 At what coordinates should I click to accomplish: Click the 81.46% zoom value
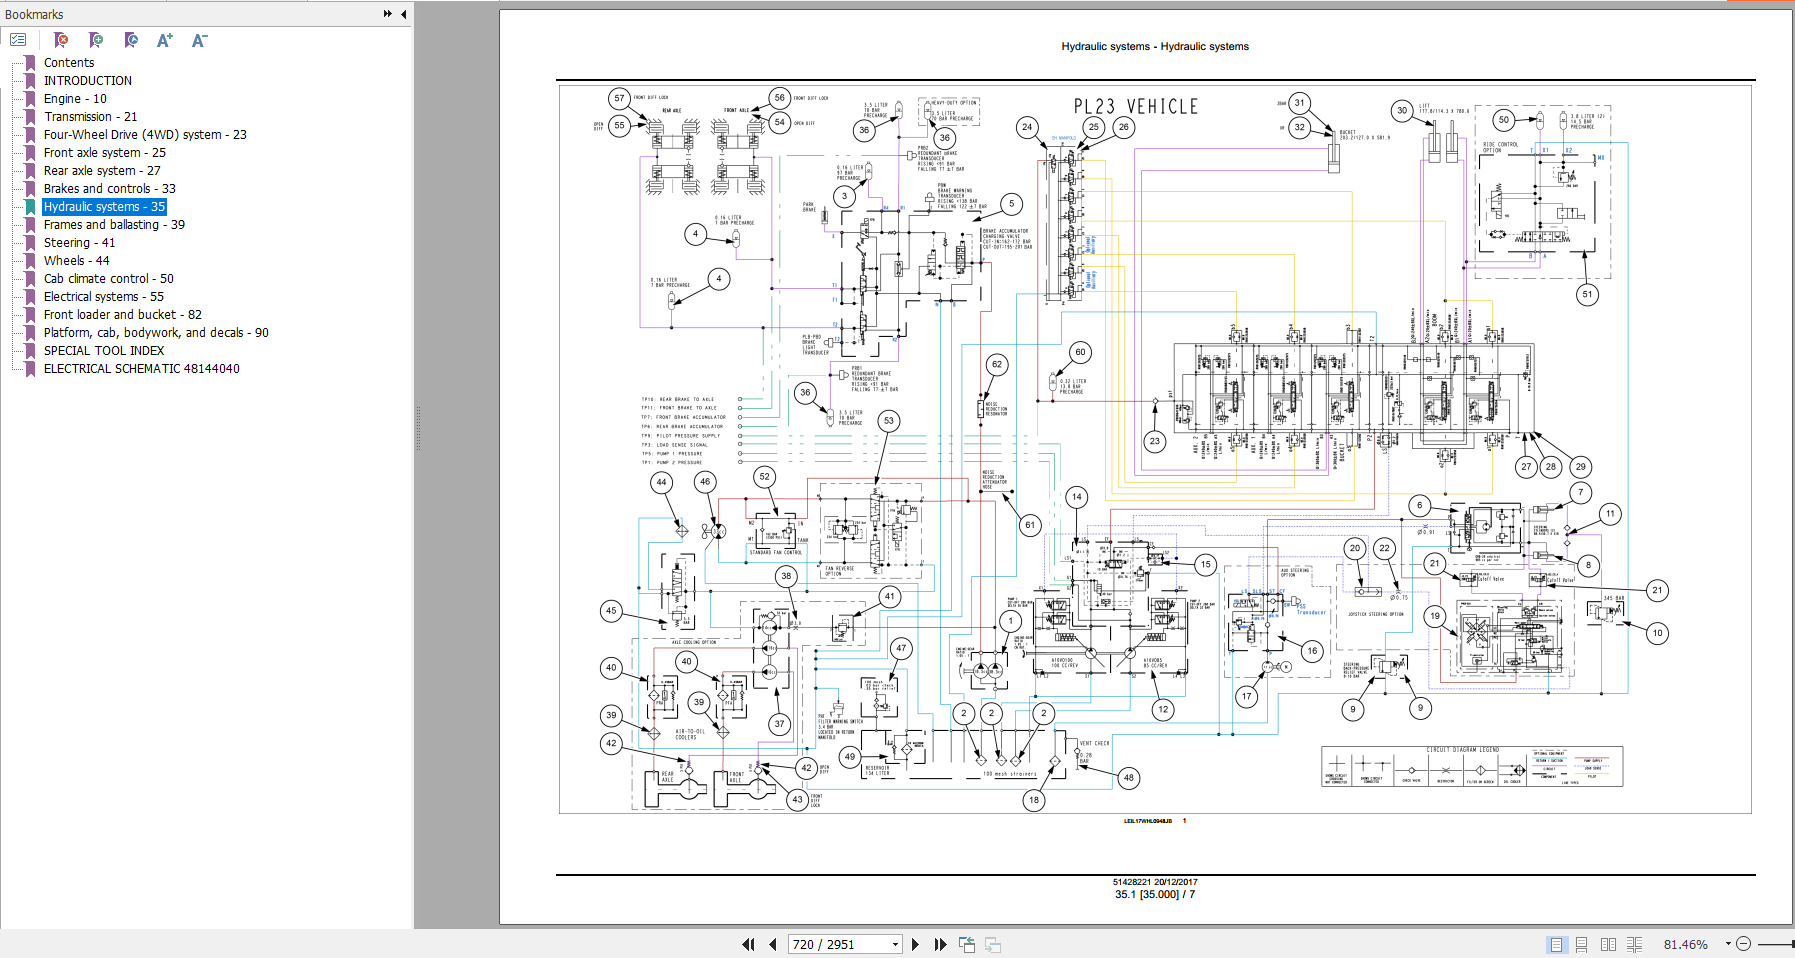pos(1685,944)
